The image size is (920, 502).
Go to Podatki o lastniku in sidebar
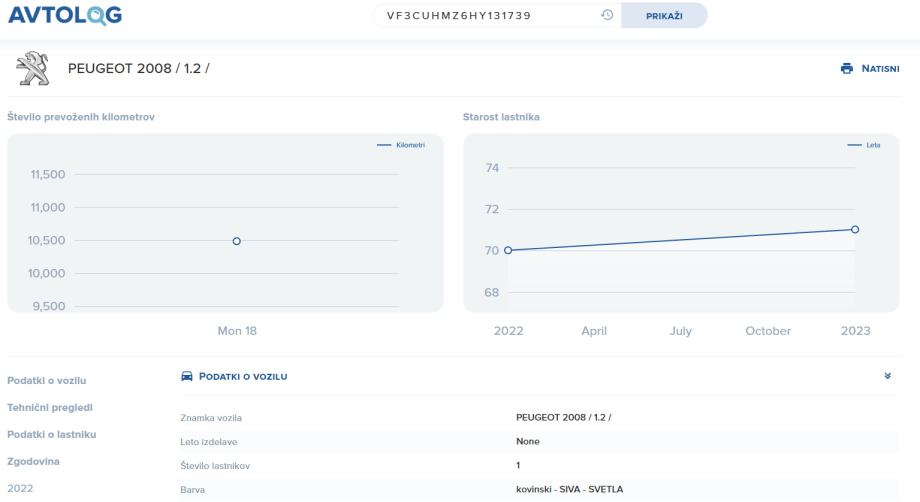[x=52, y=435]
